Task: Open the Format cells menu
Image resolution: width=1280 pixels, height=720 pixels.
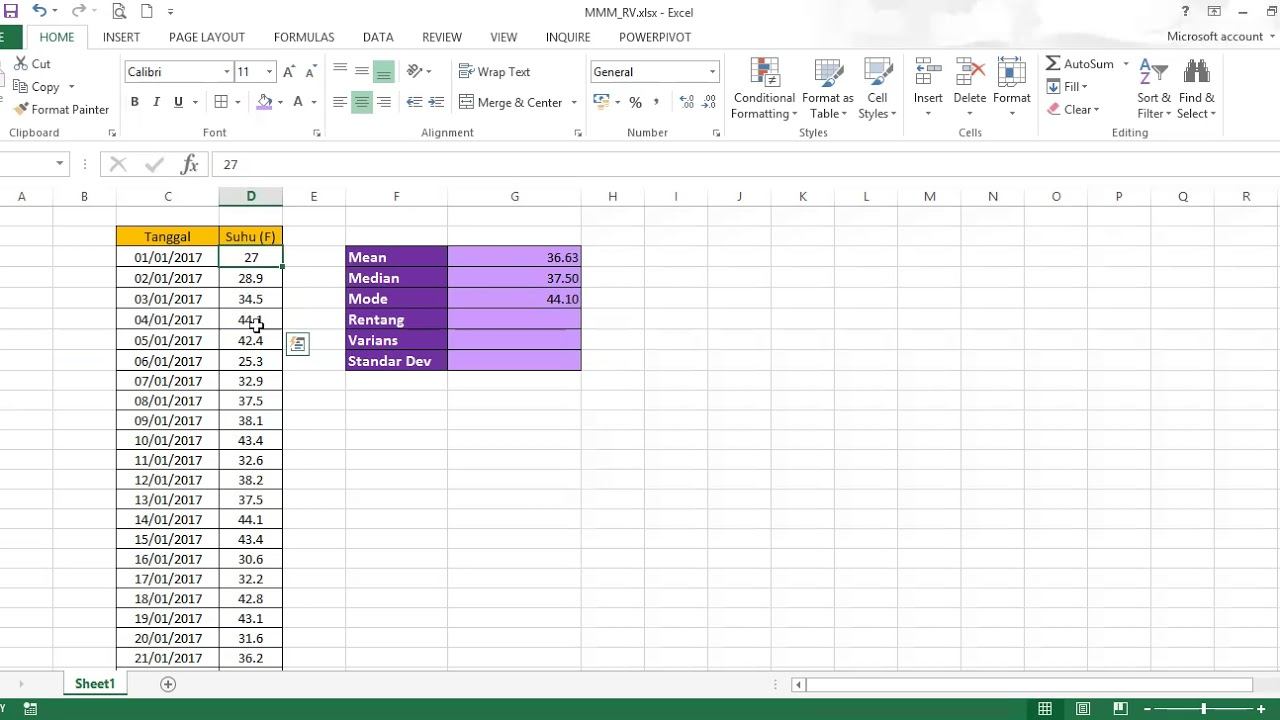Action: tap(1011, 88)
